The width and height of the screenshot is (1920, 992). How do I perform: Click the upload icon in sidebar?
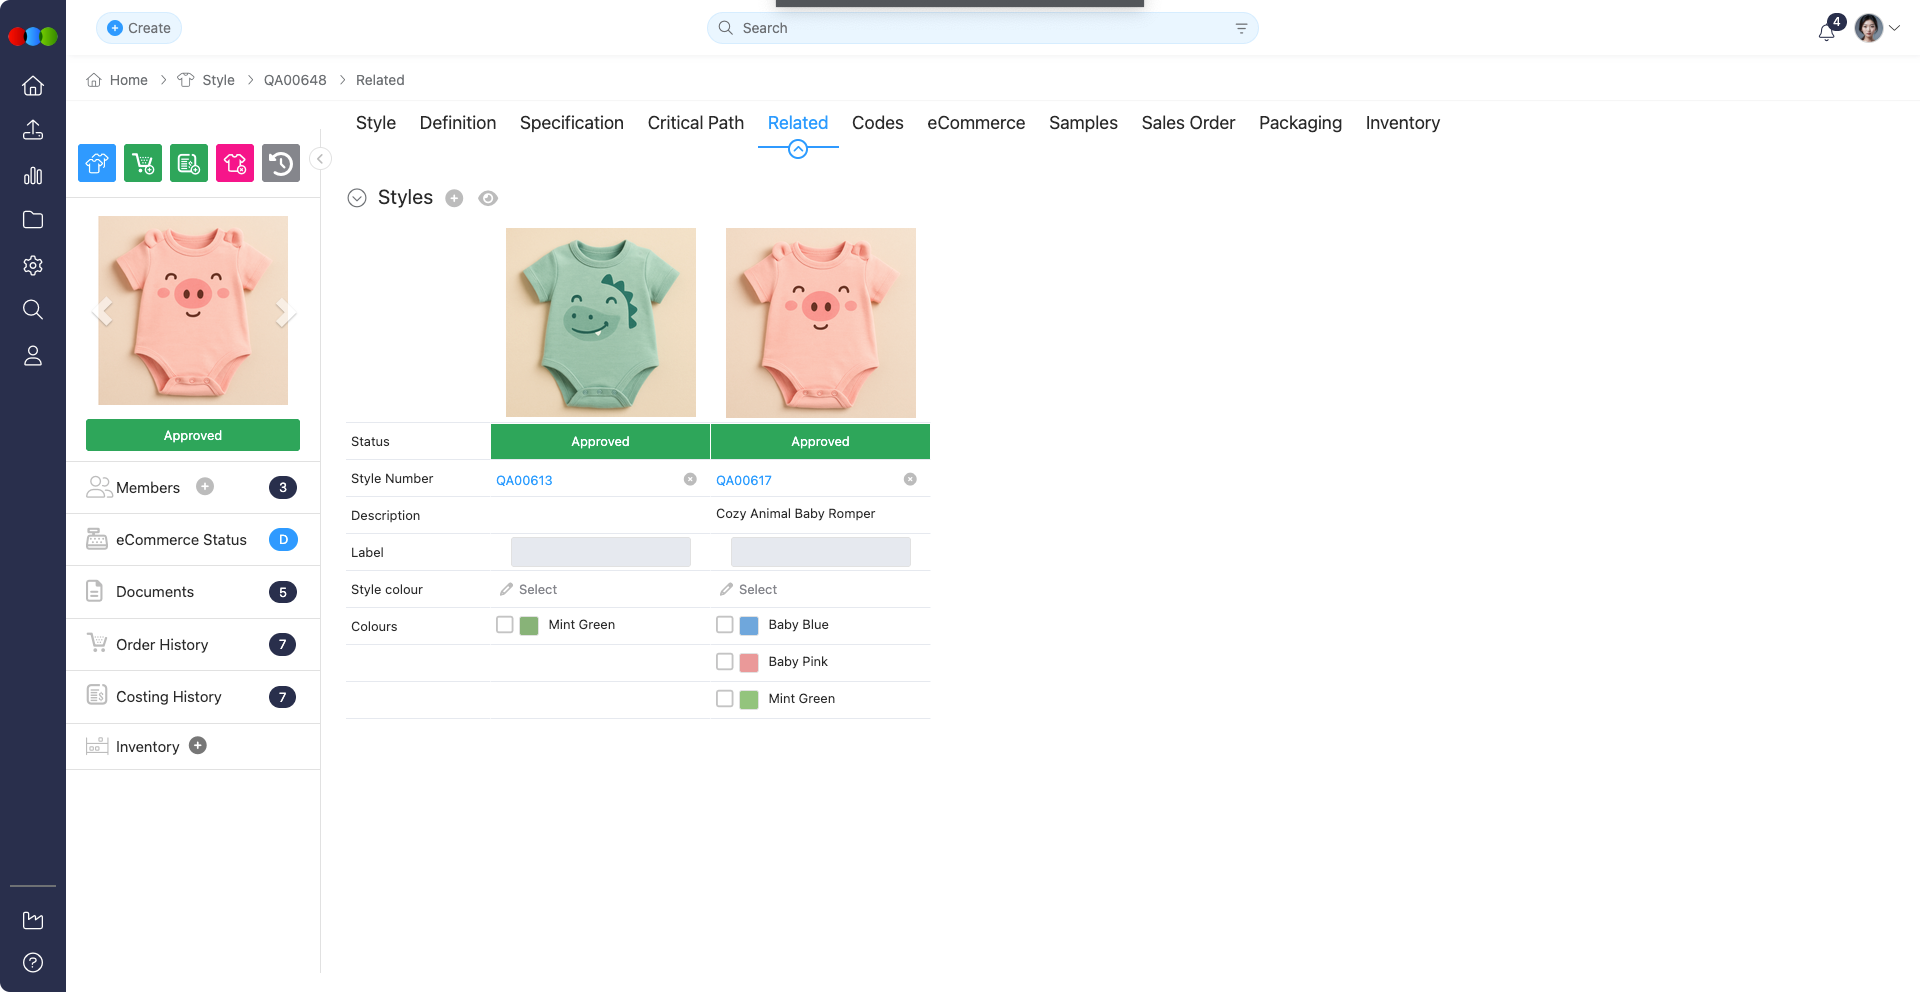tap(33, 130)
